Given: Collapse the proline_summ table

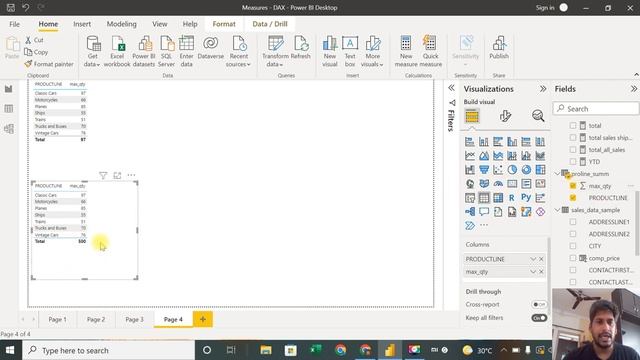Looking at the screenshot, I should (558, 174).
